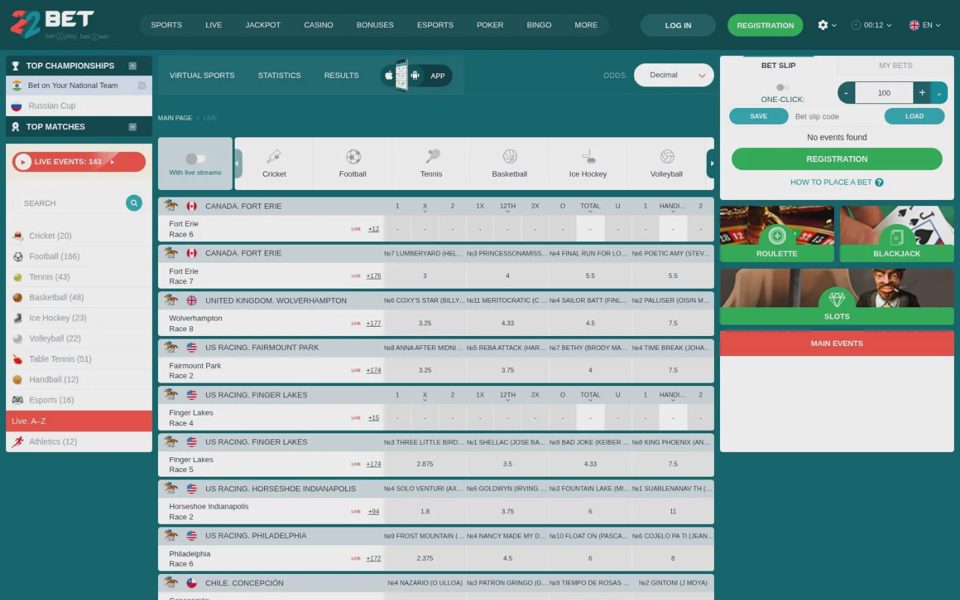Open the Casino menu item

[x=318, y=25]
